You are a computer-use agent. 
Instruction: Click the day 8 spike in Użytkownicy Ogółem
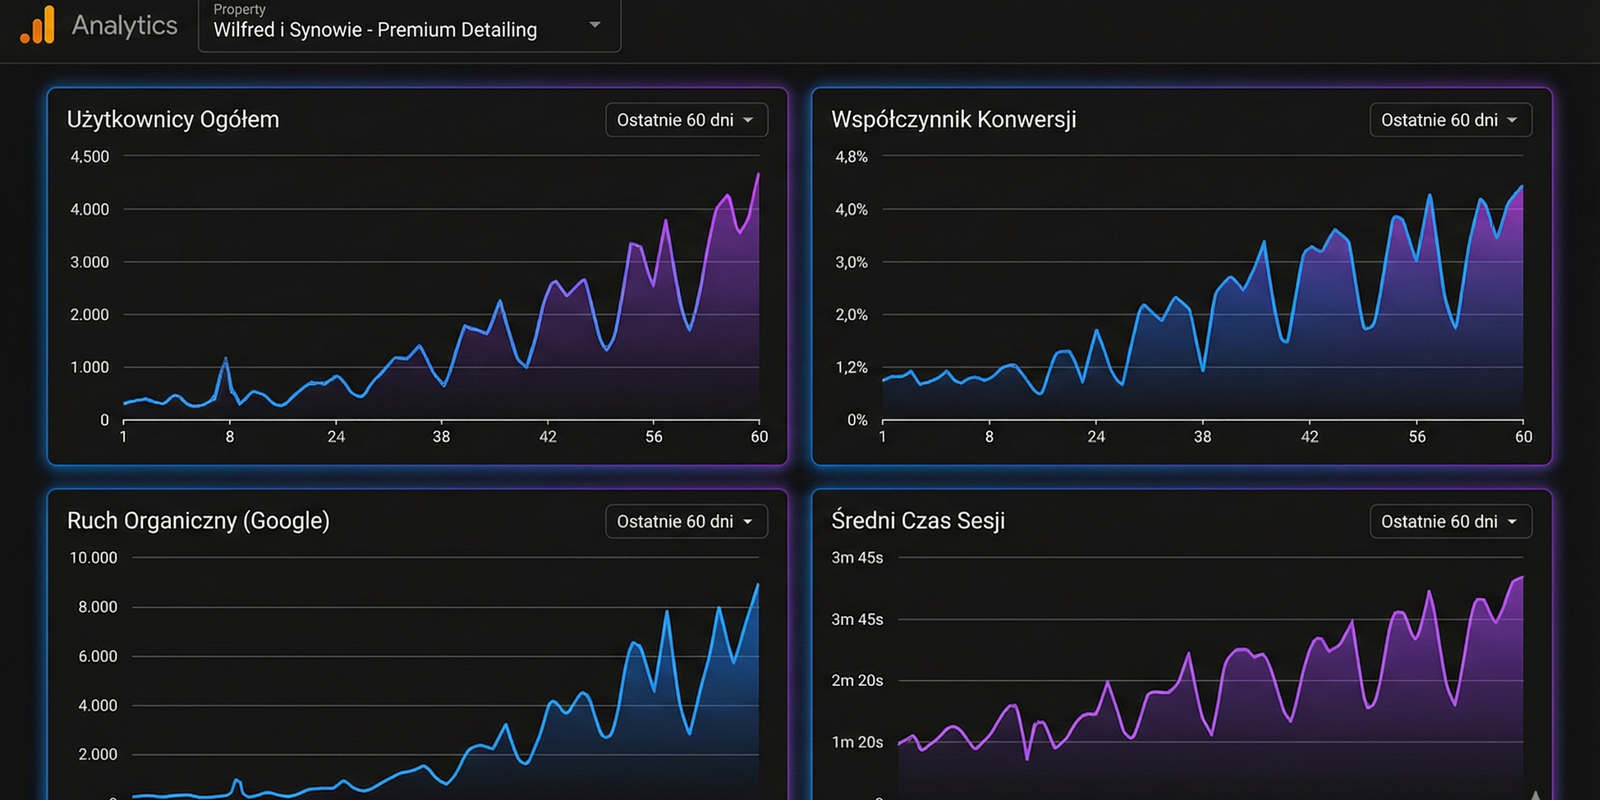click(226, 359)
